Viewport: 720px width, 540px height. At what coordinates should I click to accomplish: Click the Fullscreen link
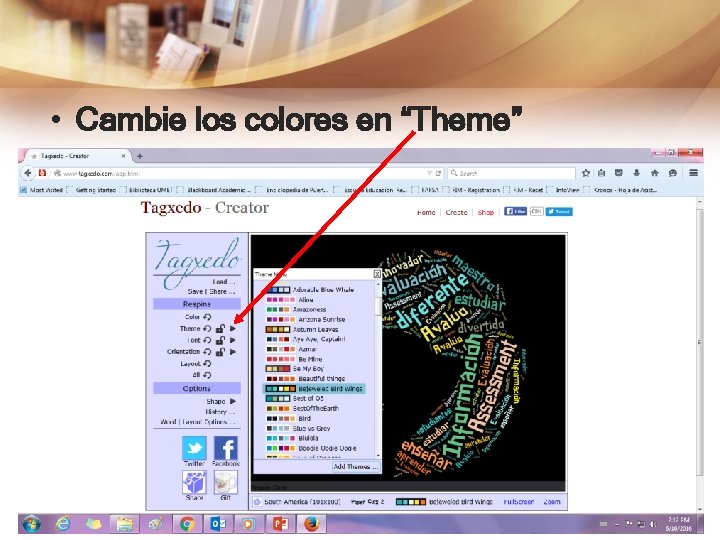pos(518,502)
